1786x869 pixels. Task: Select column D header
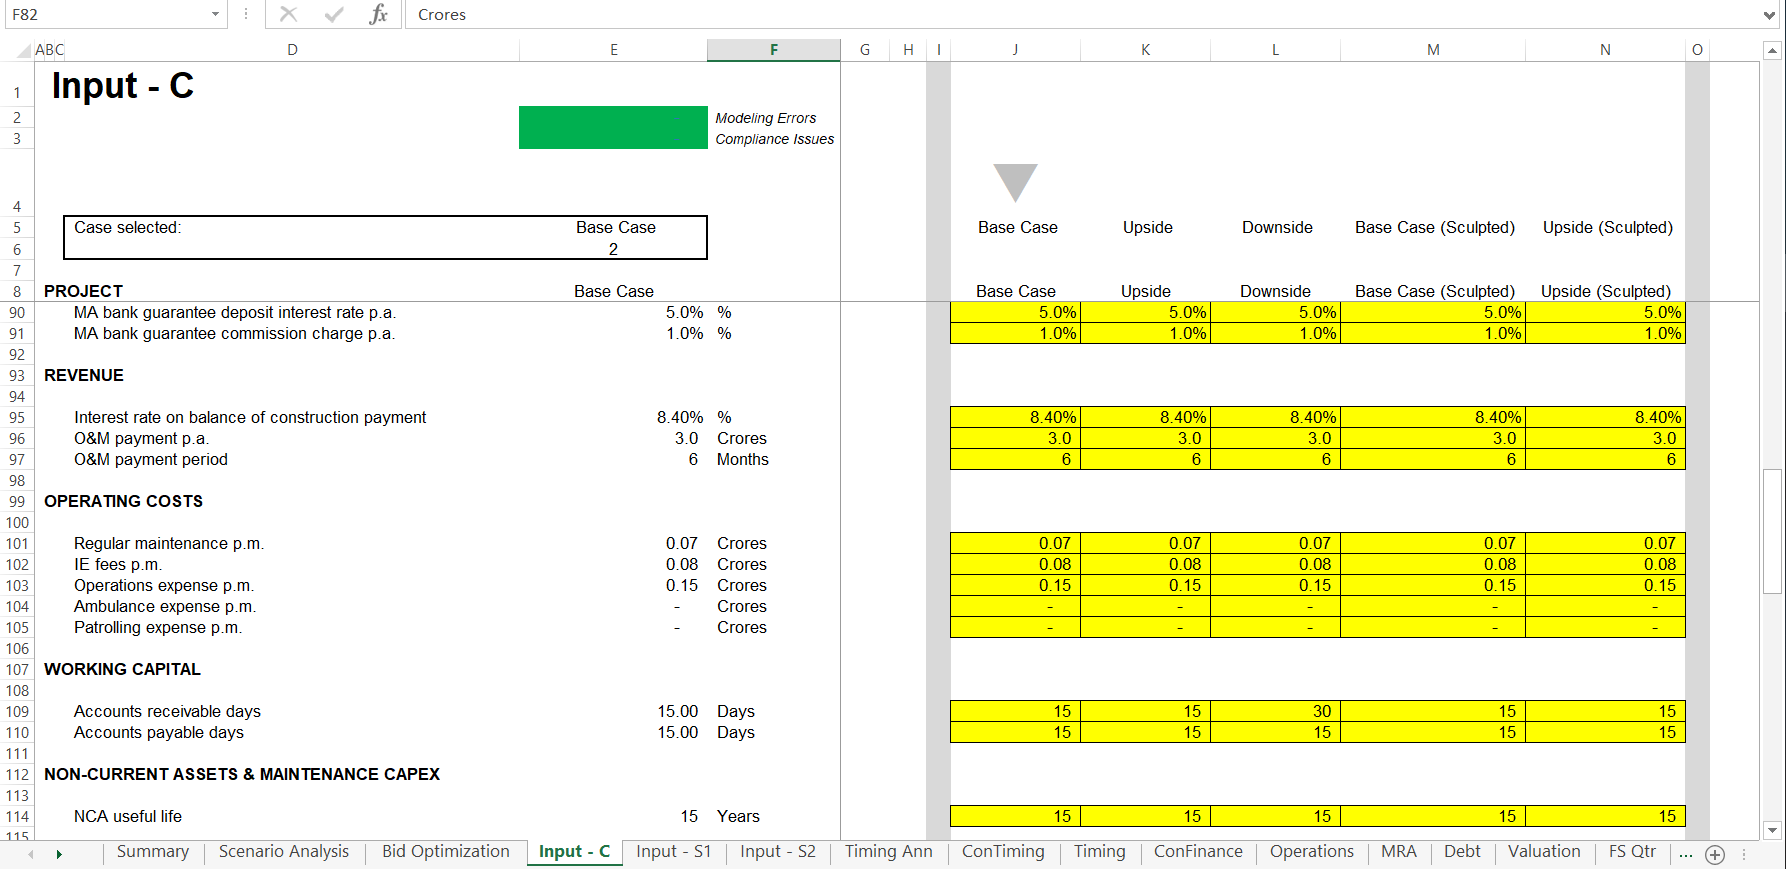(292, 50)
